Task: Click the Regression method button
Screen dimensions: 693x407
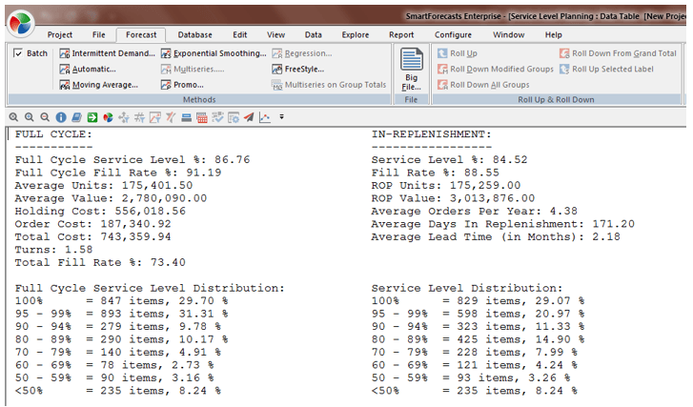Action: 302,53
